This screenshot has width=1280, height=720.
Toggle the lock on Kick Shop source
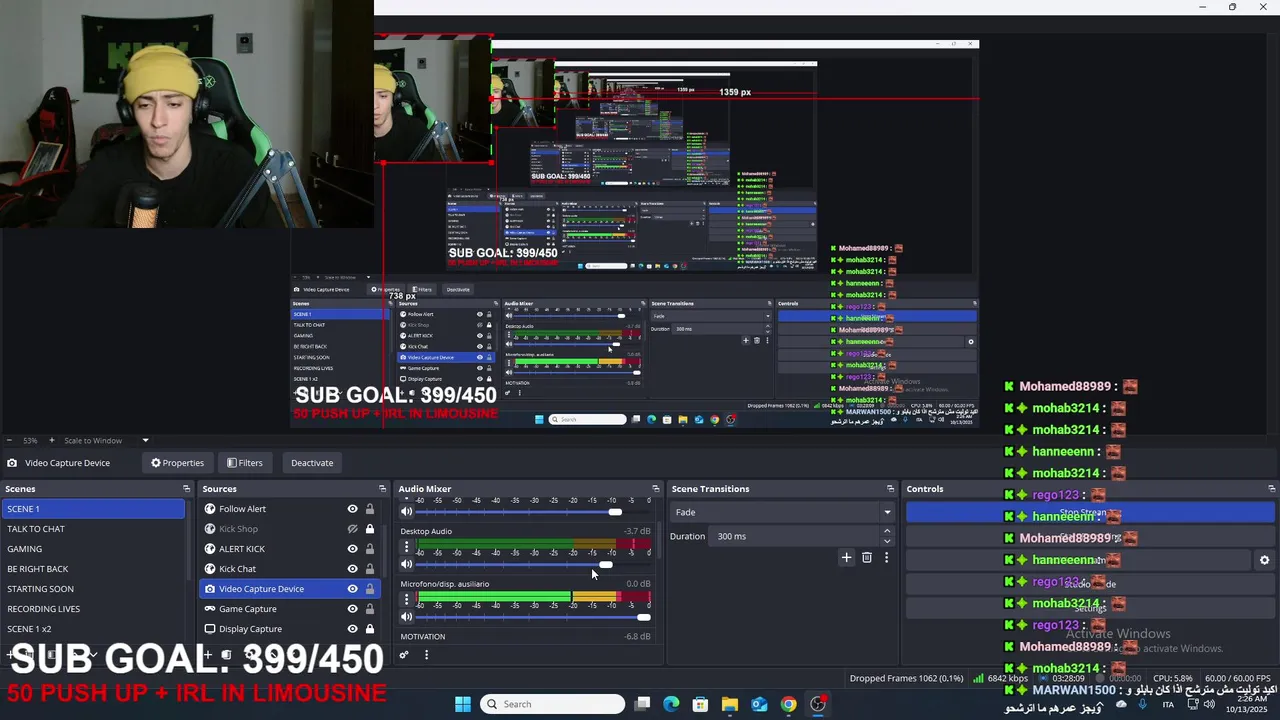[370, 529]
